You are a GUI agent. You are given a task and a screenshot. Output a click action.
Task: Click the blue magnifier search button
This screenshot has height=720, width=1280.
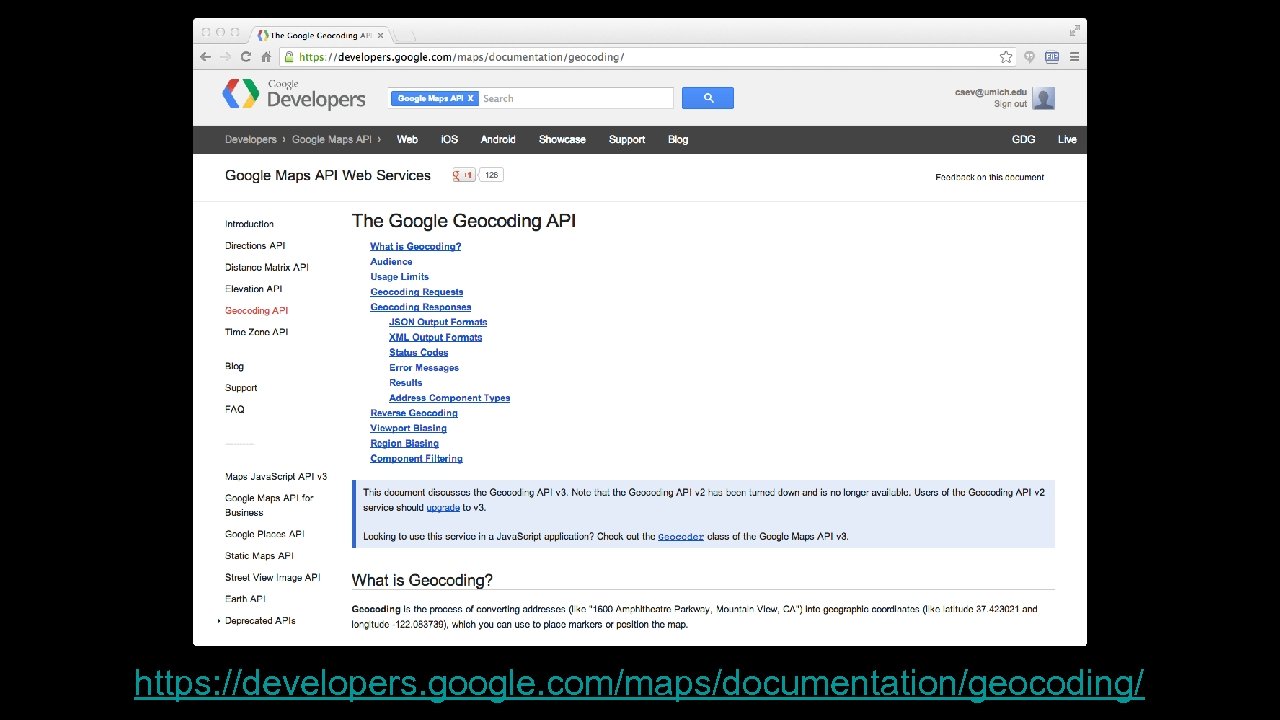(x=708, y=98)
